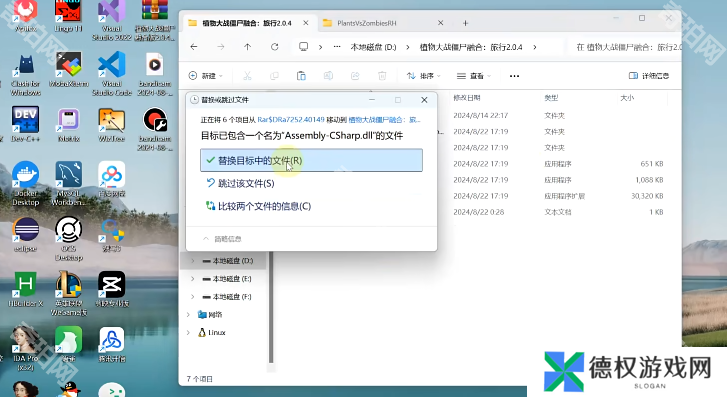
Task: Click the destination folder link in dialog
Action: pos(384,120)
